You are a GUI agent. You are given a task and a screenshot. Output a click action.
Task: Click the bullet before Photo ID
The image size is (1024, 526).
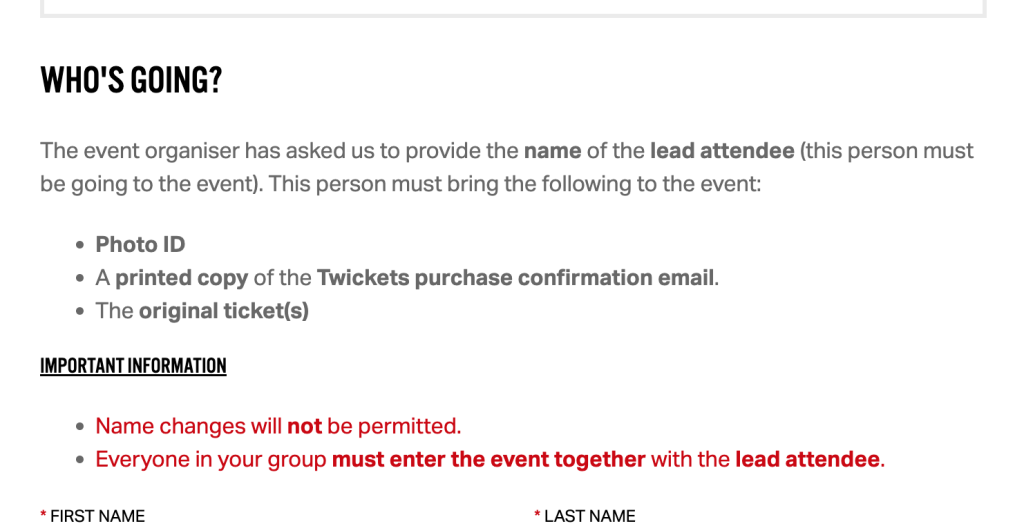coord(80,246)
